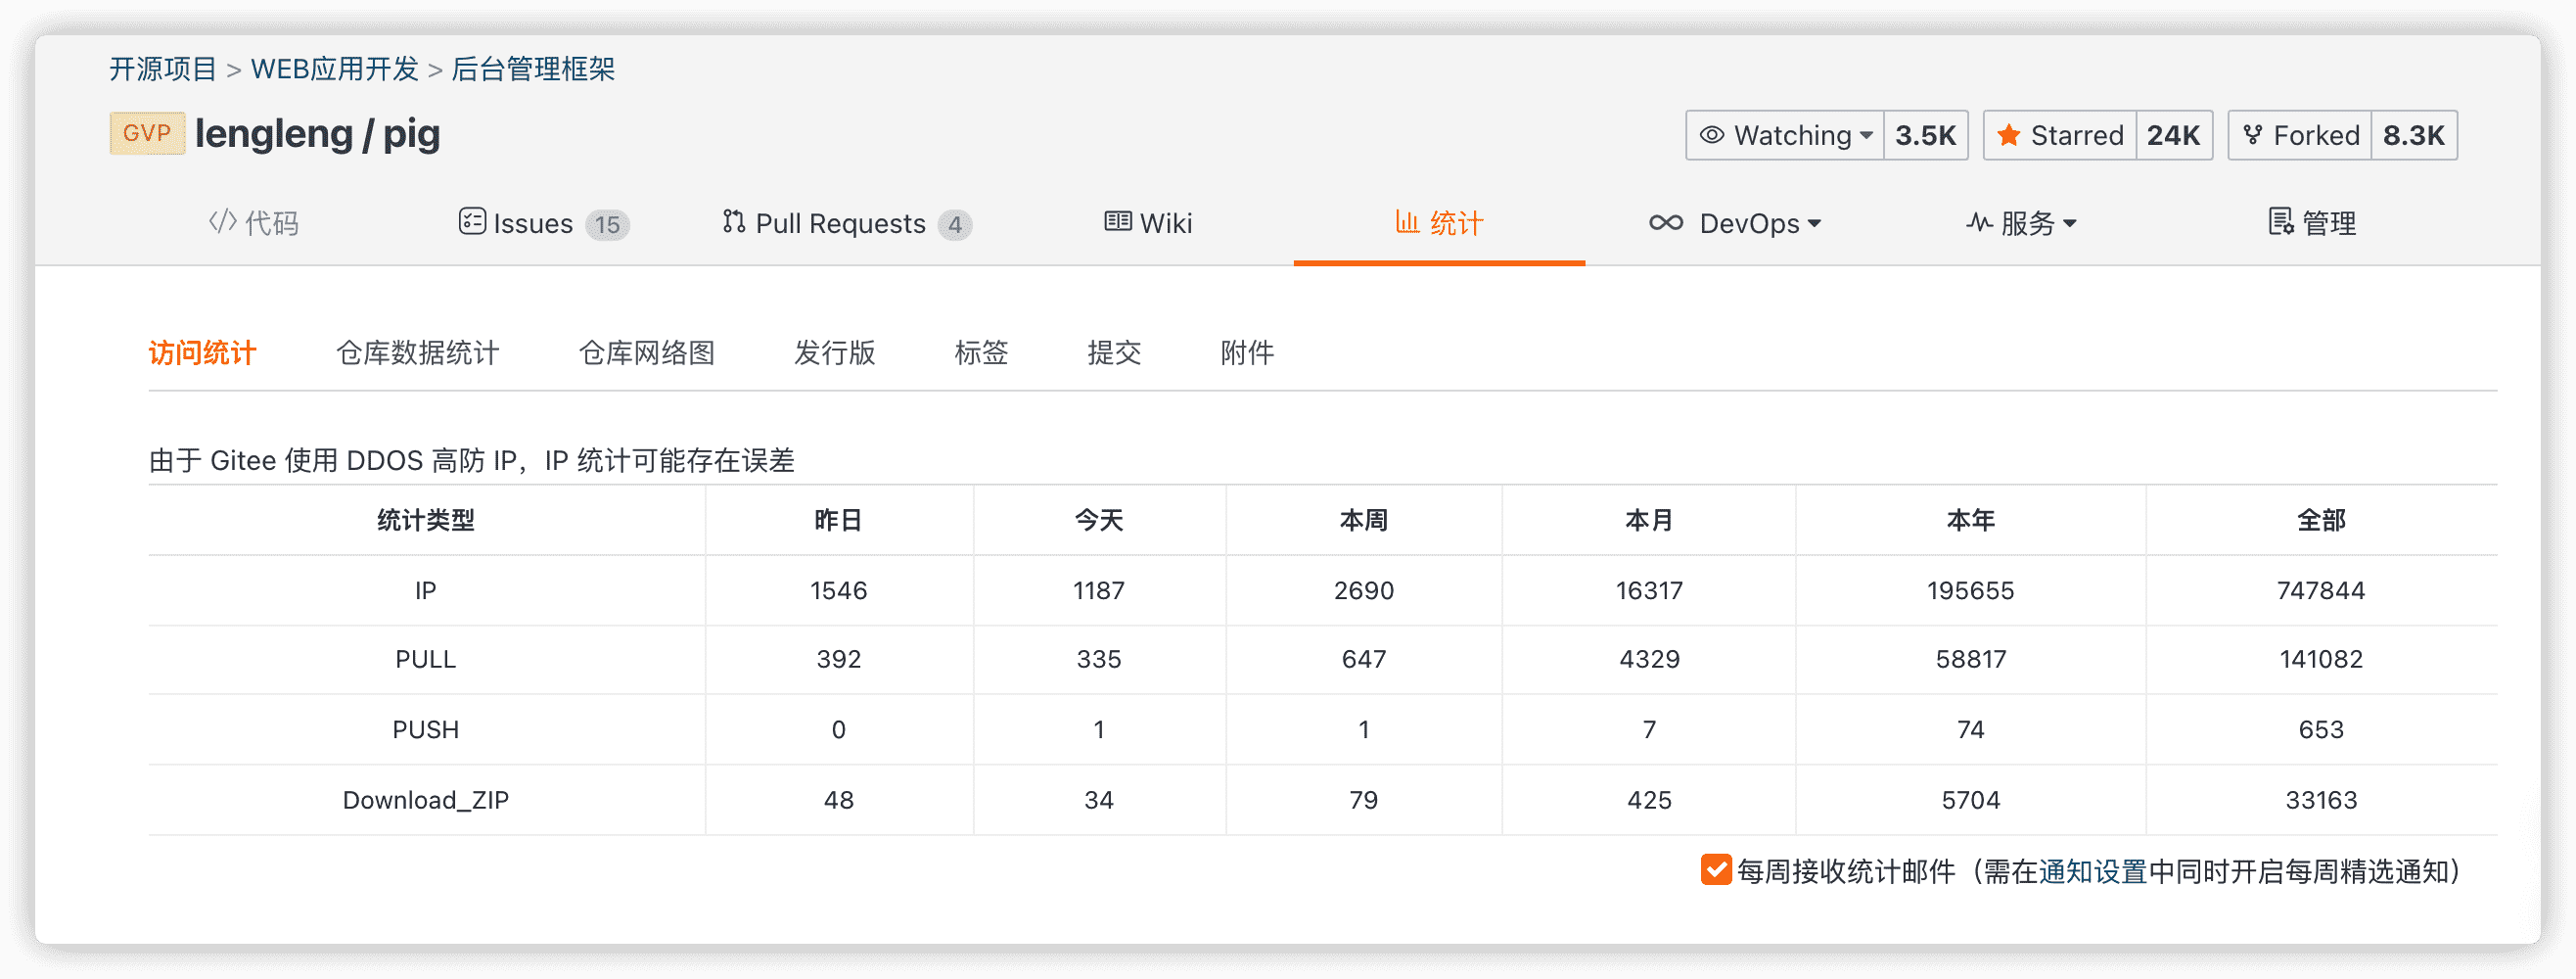Click the 通知设置 link

(x=2093, y=871)
